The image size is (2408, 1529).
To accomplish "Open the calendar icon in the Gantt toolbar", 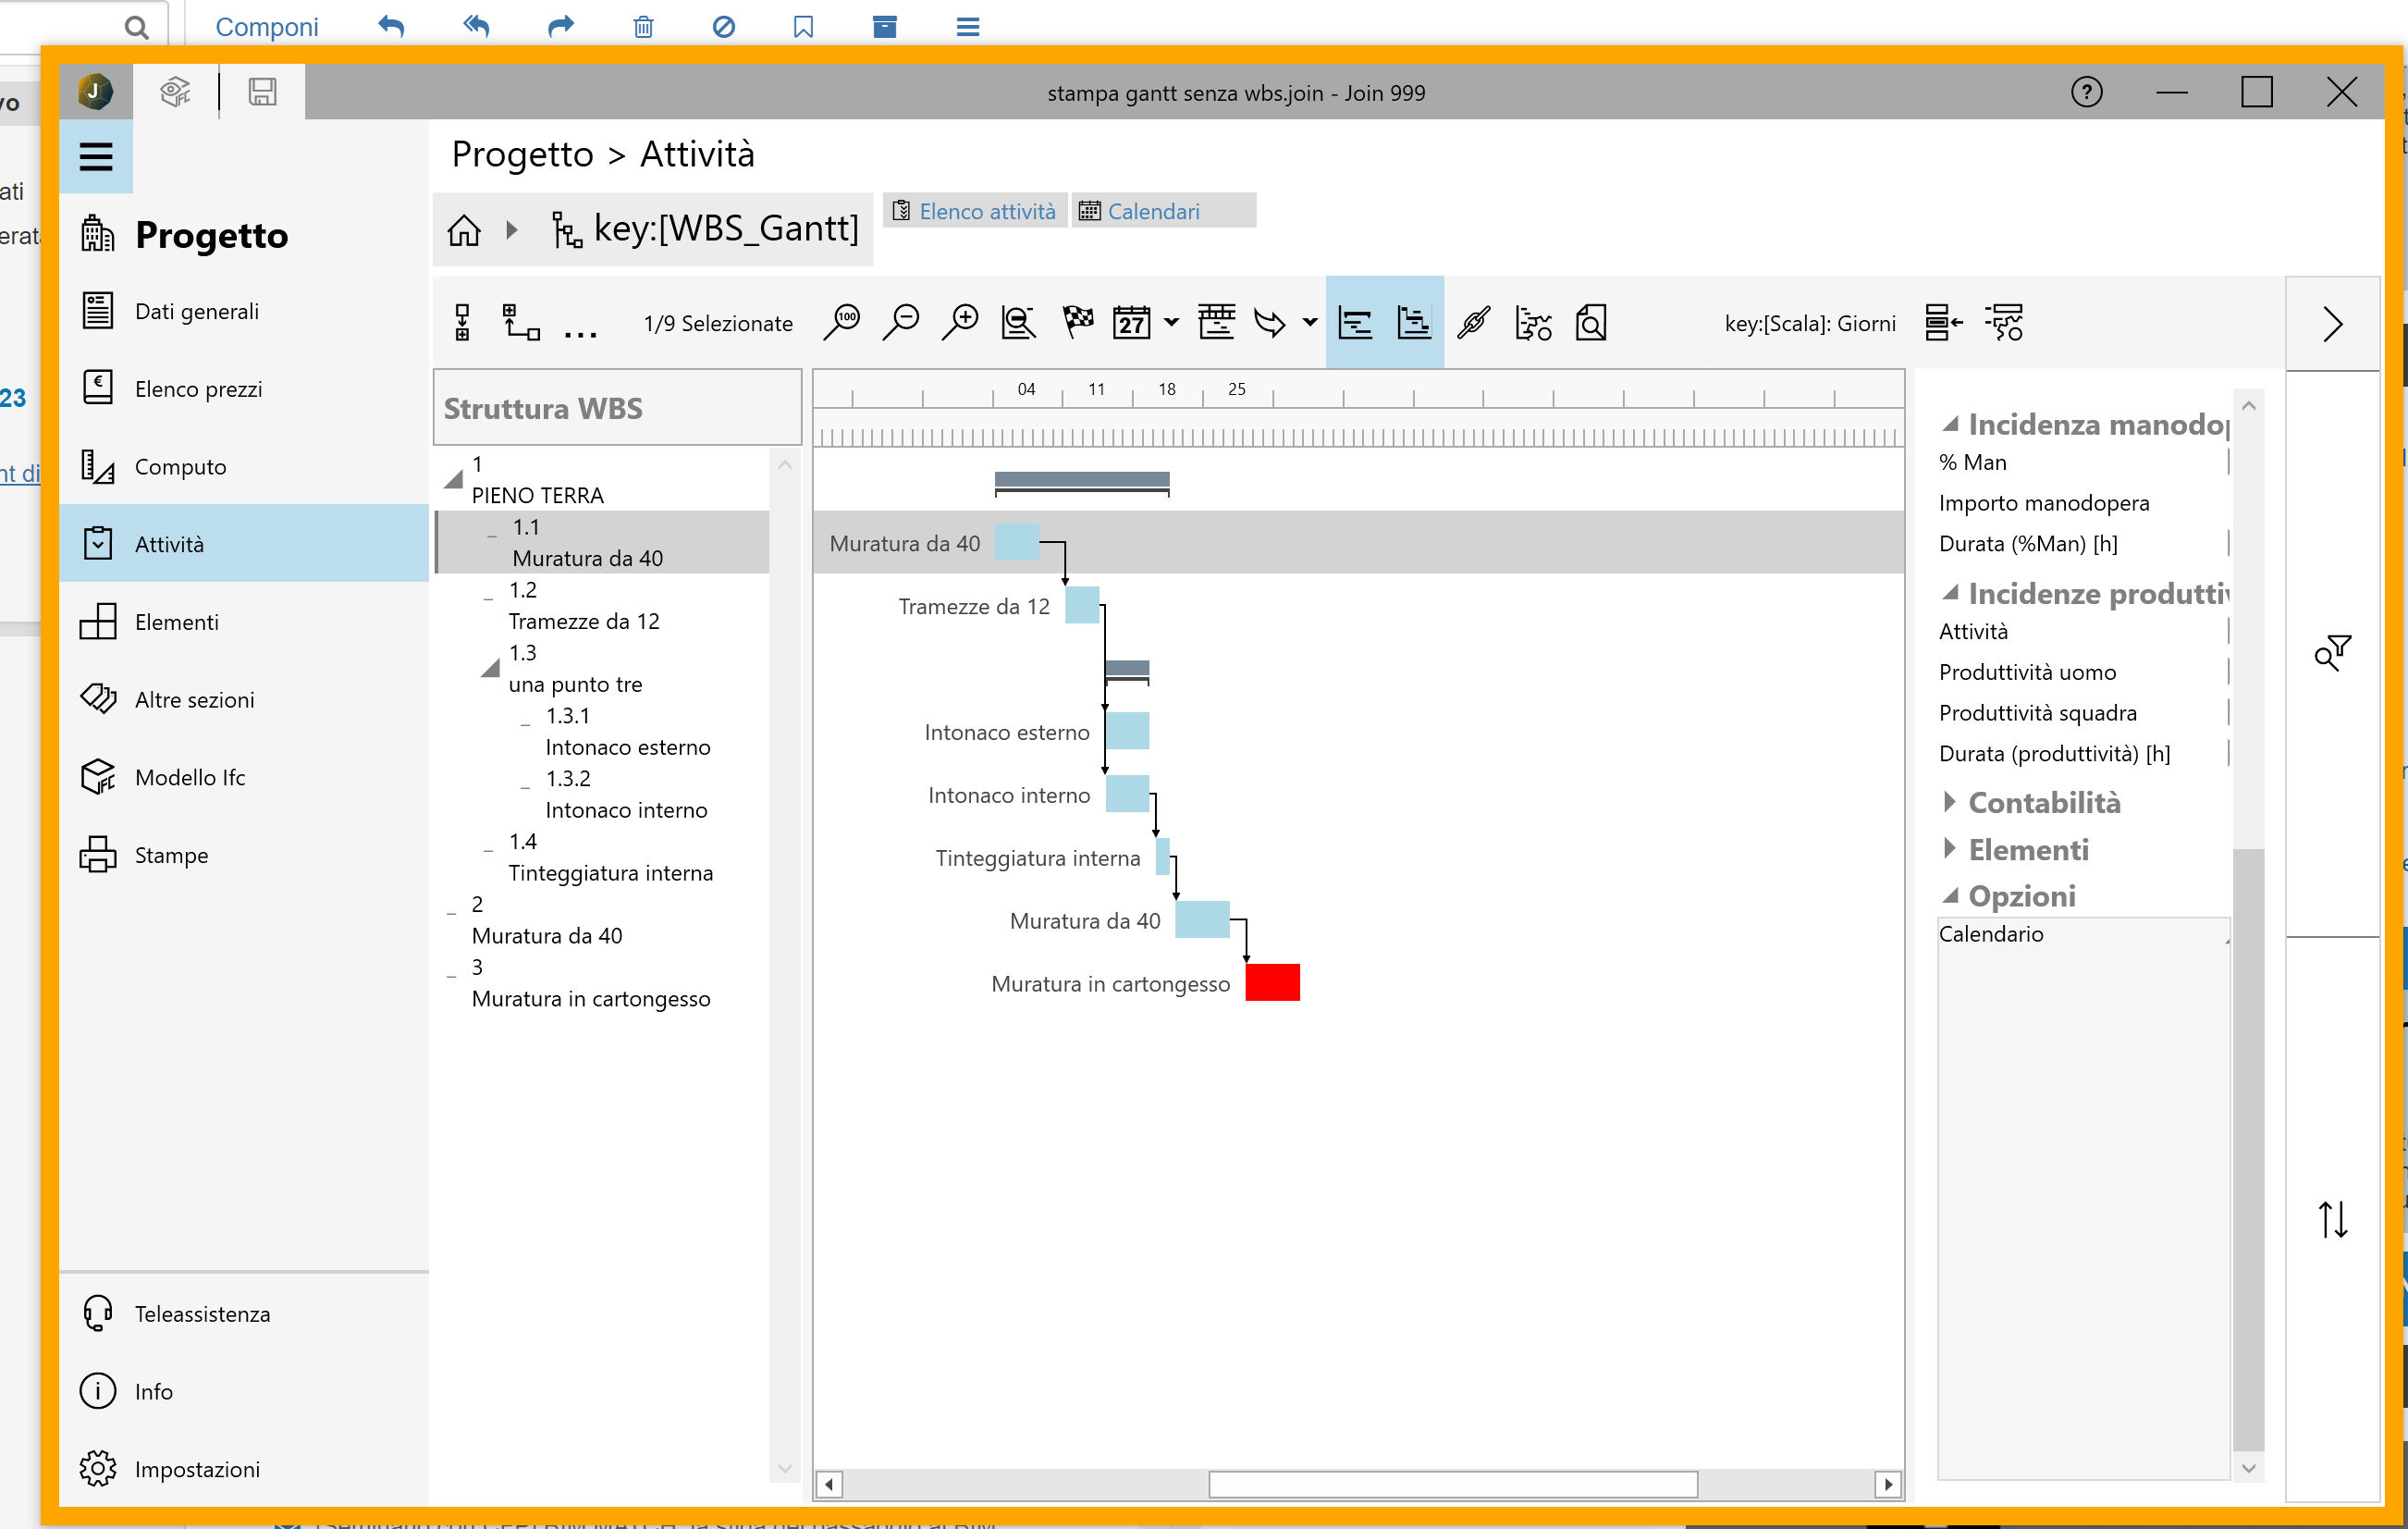I will coord(1134,322).
